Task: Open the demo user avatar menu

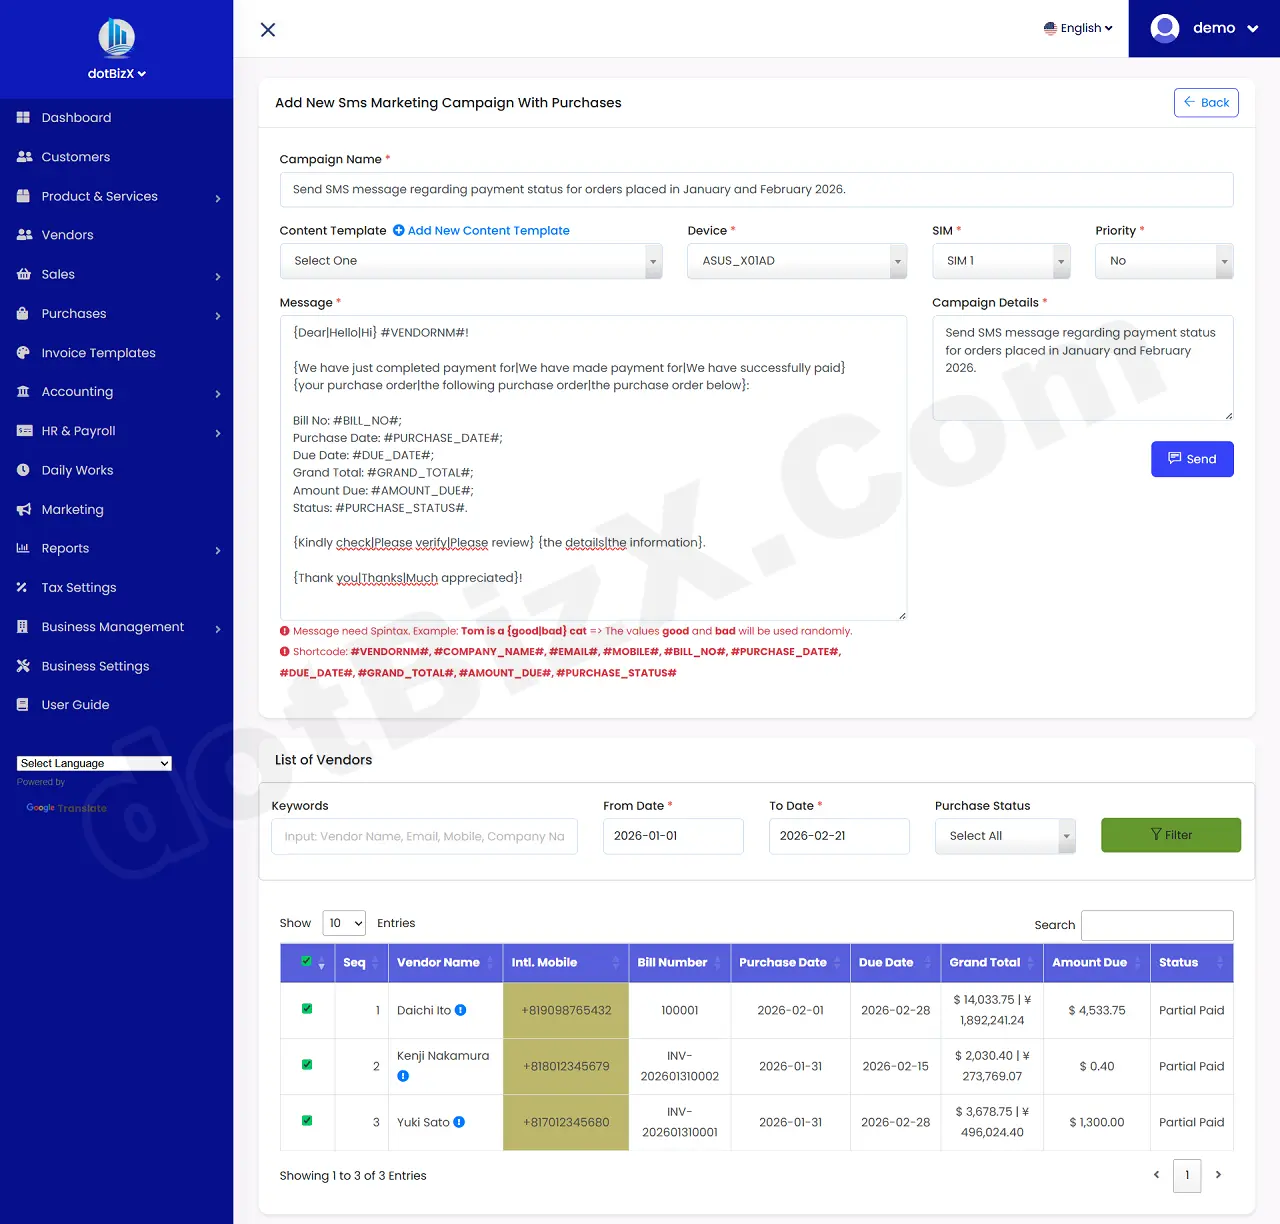Action: point(1164,28)
